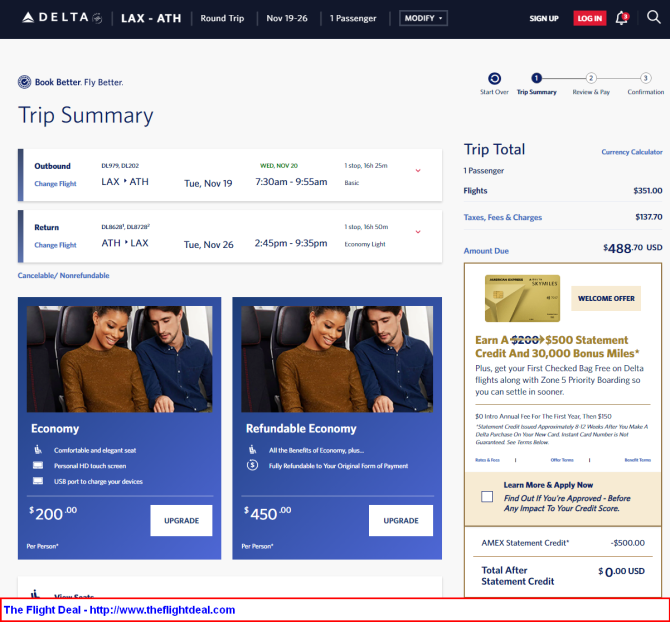Open the MODIFY dropdown
Screen dimensions: 670x622
pyautogui.click(x=423, y=18)
